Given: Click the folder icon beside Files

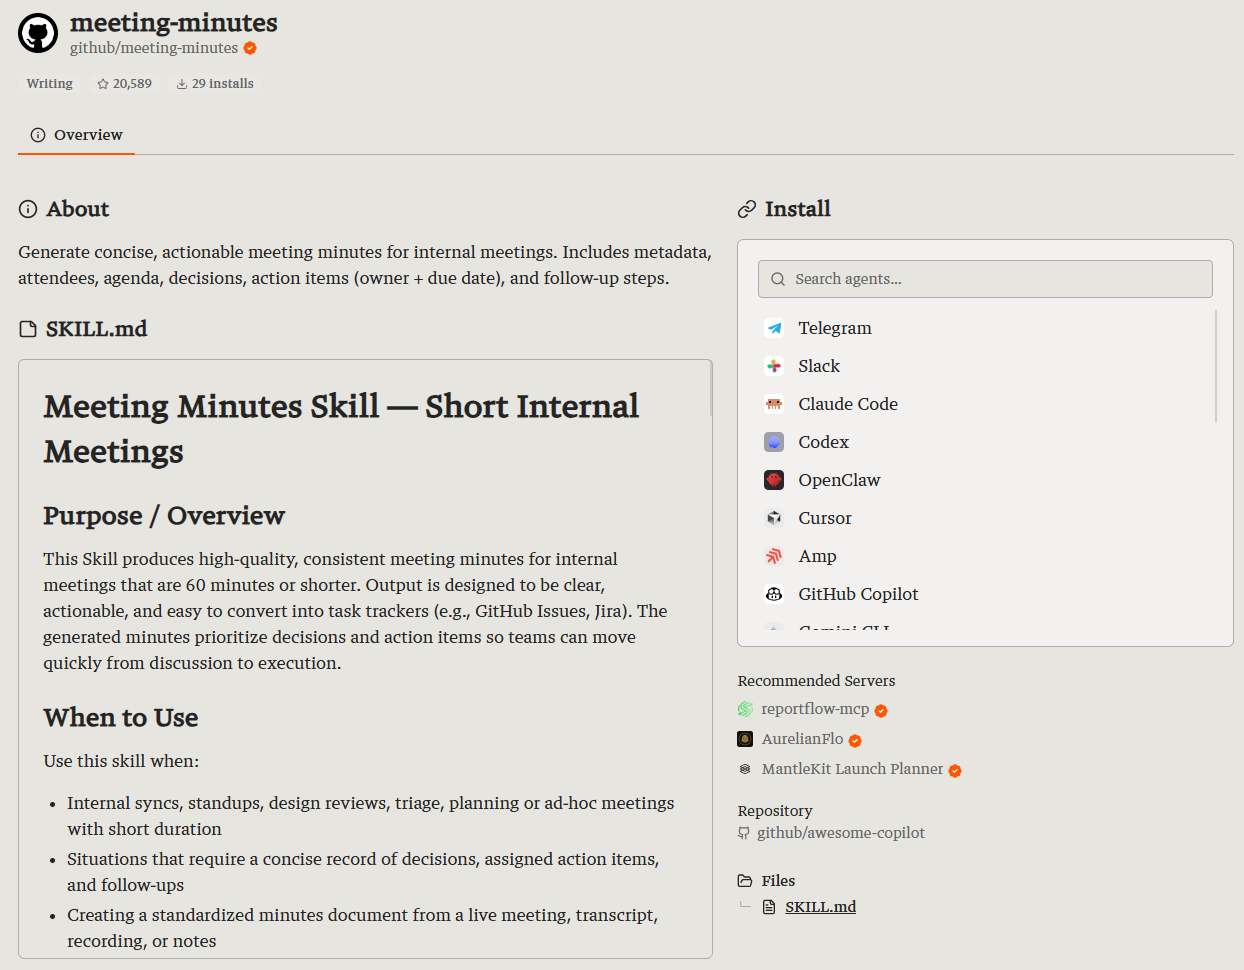Looking at the screenshot, I should coord(745,881).
